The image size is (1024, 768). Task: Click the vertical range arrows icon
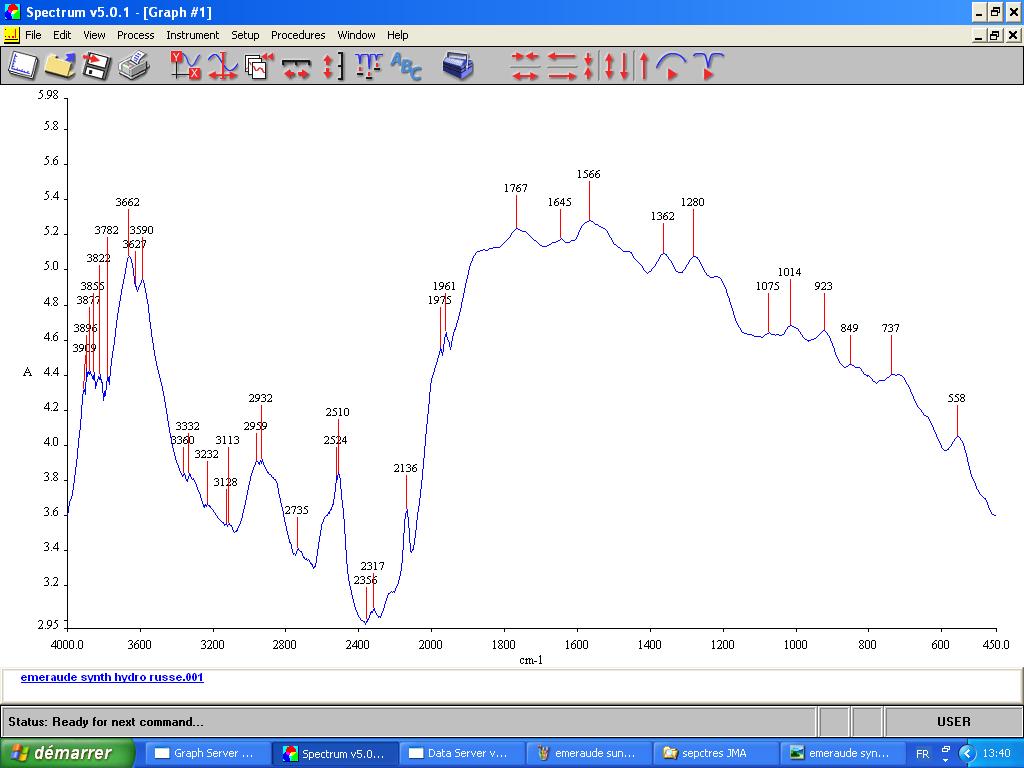331,66
